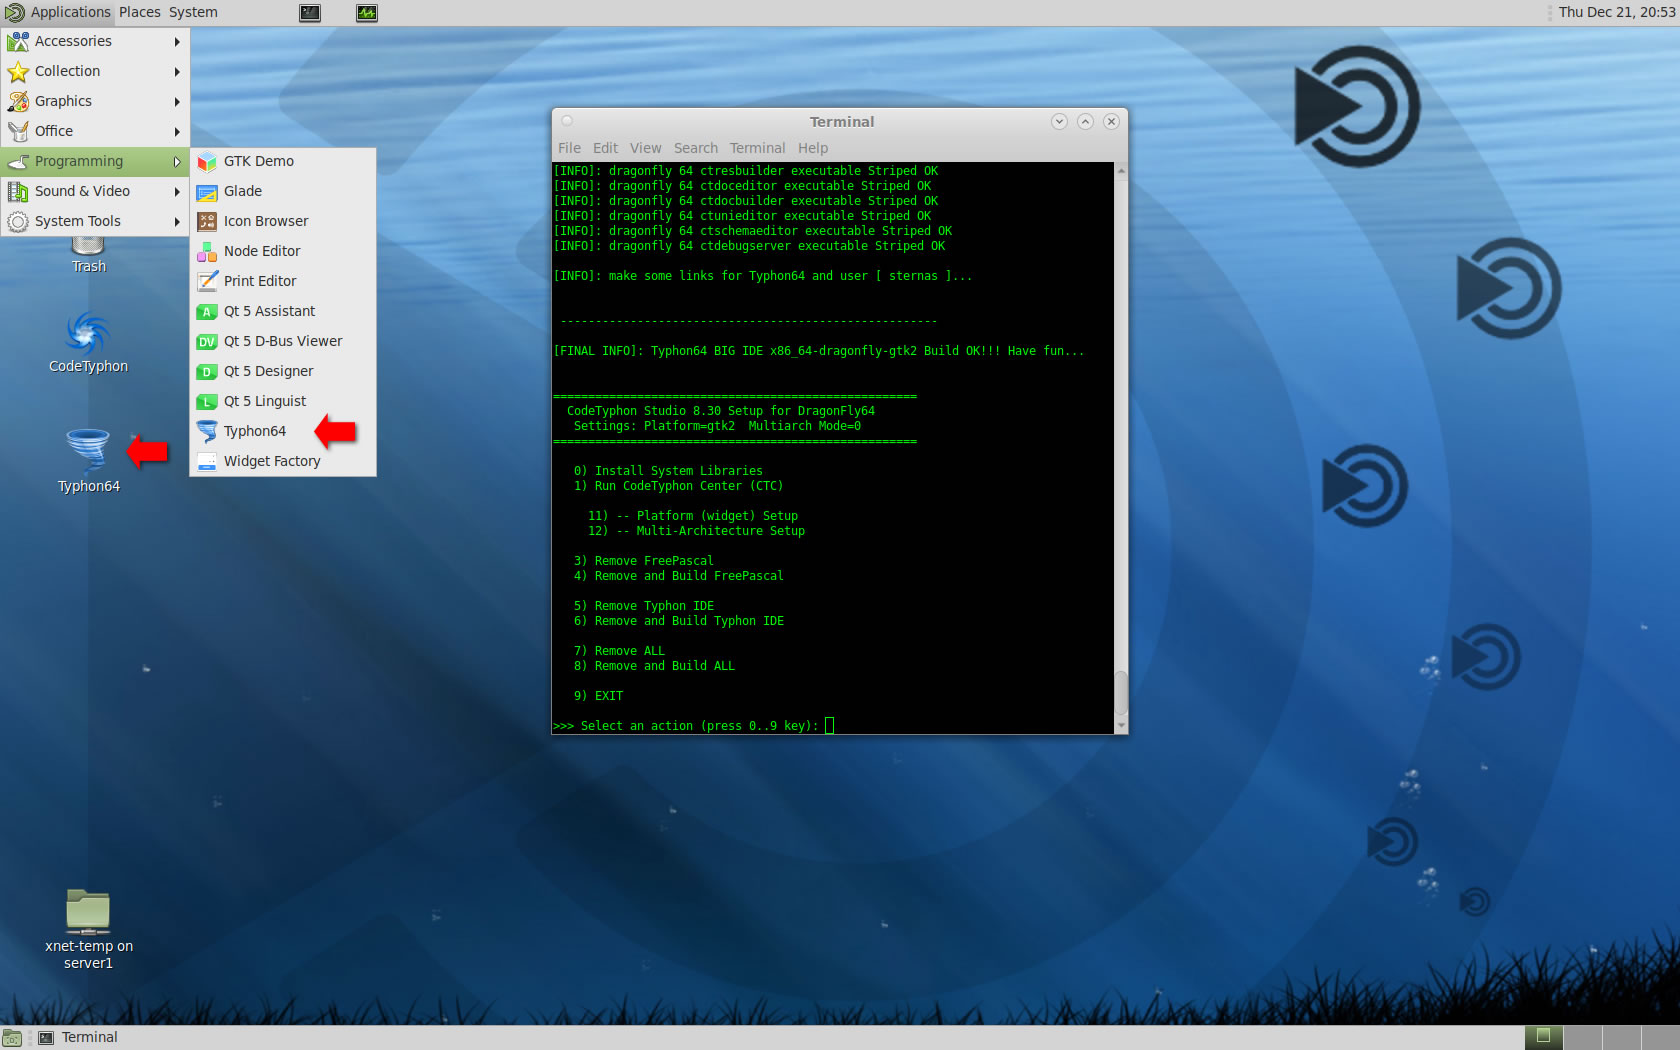Open the Terminal View menu
Screen dimensions: 1680x1050
tap(645, 148)
